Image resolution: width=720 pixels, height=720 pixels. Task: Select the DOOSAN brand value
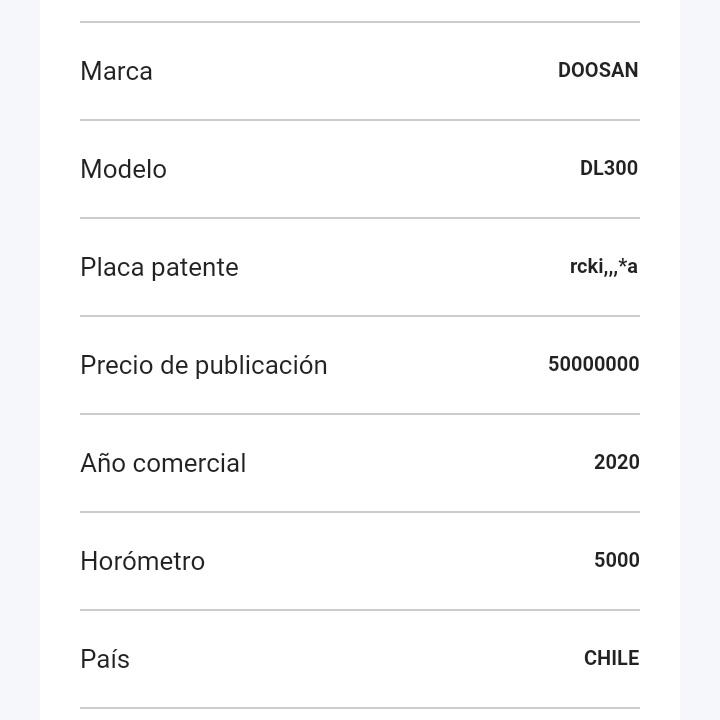tap(598, 70)
